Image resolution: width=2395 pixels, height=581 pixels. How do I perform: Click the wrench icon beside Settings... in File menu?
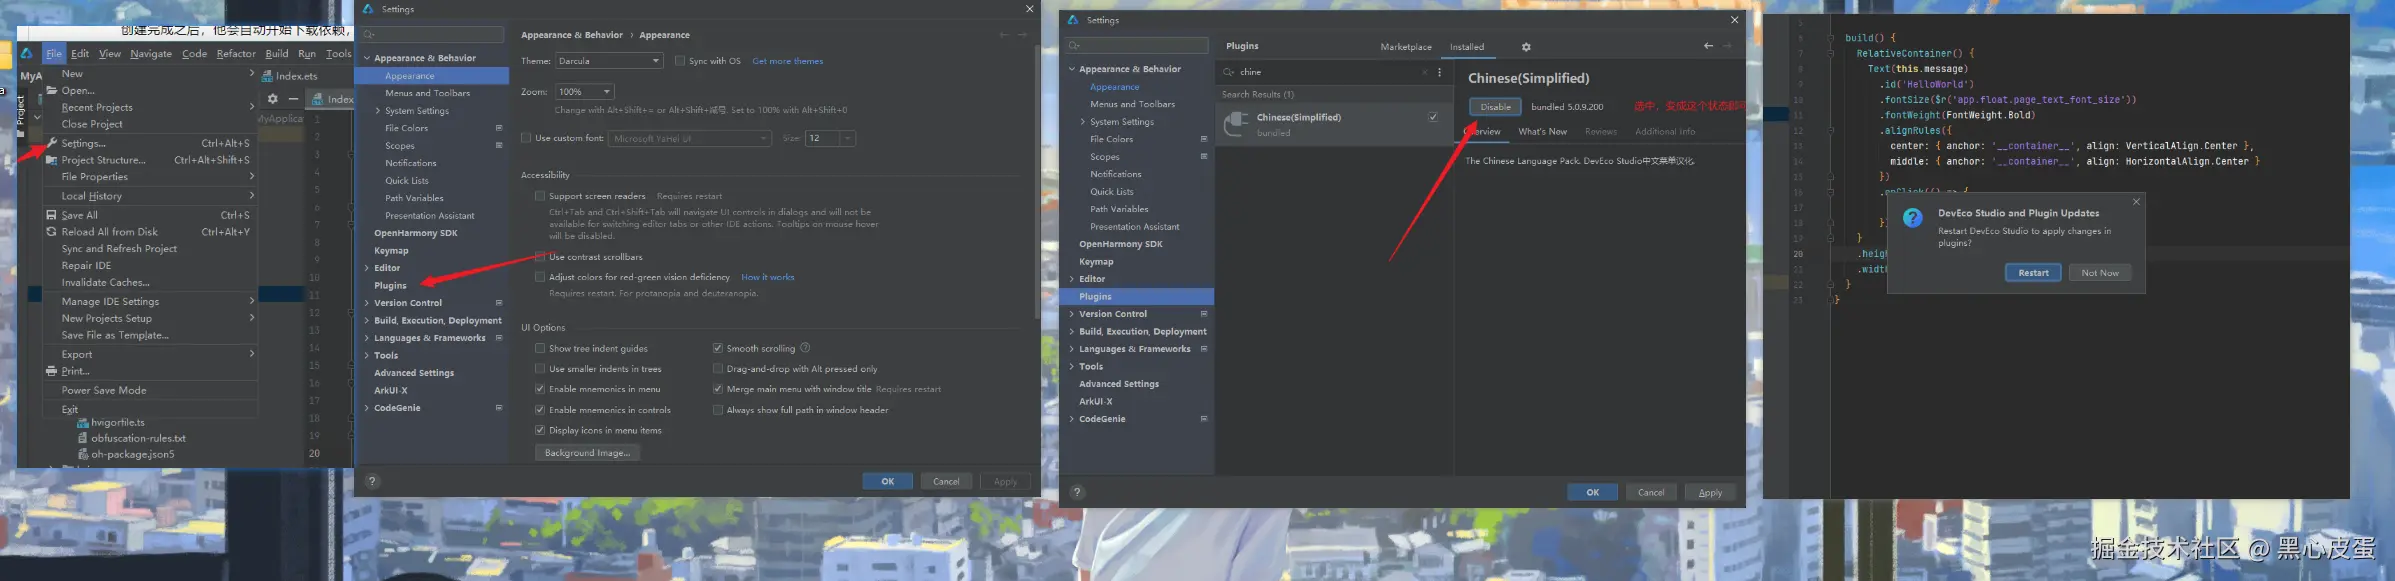click(x=52, y=143)
